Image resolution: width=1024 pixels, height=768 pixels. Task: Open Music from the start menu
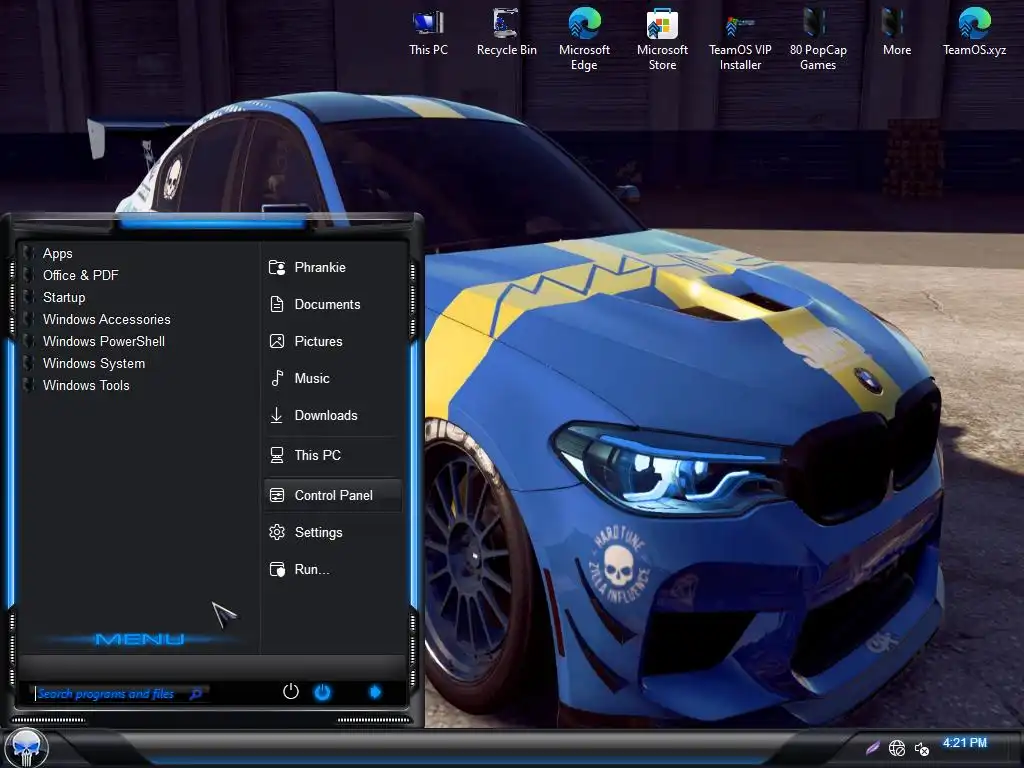click(x=333, y=378)
